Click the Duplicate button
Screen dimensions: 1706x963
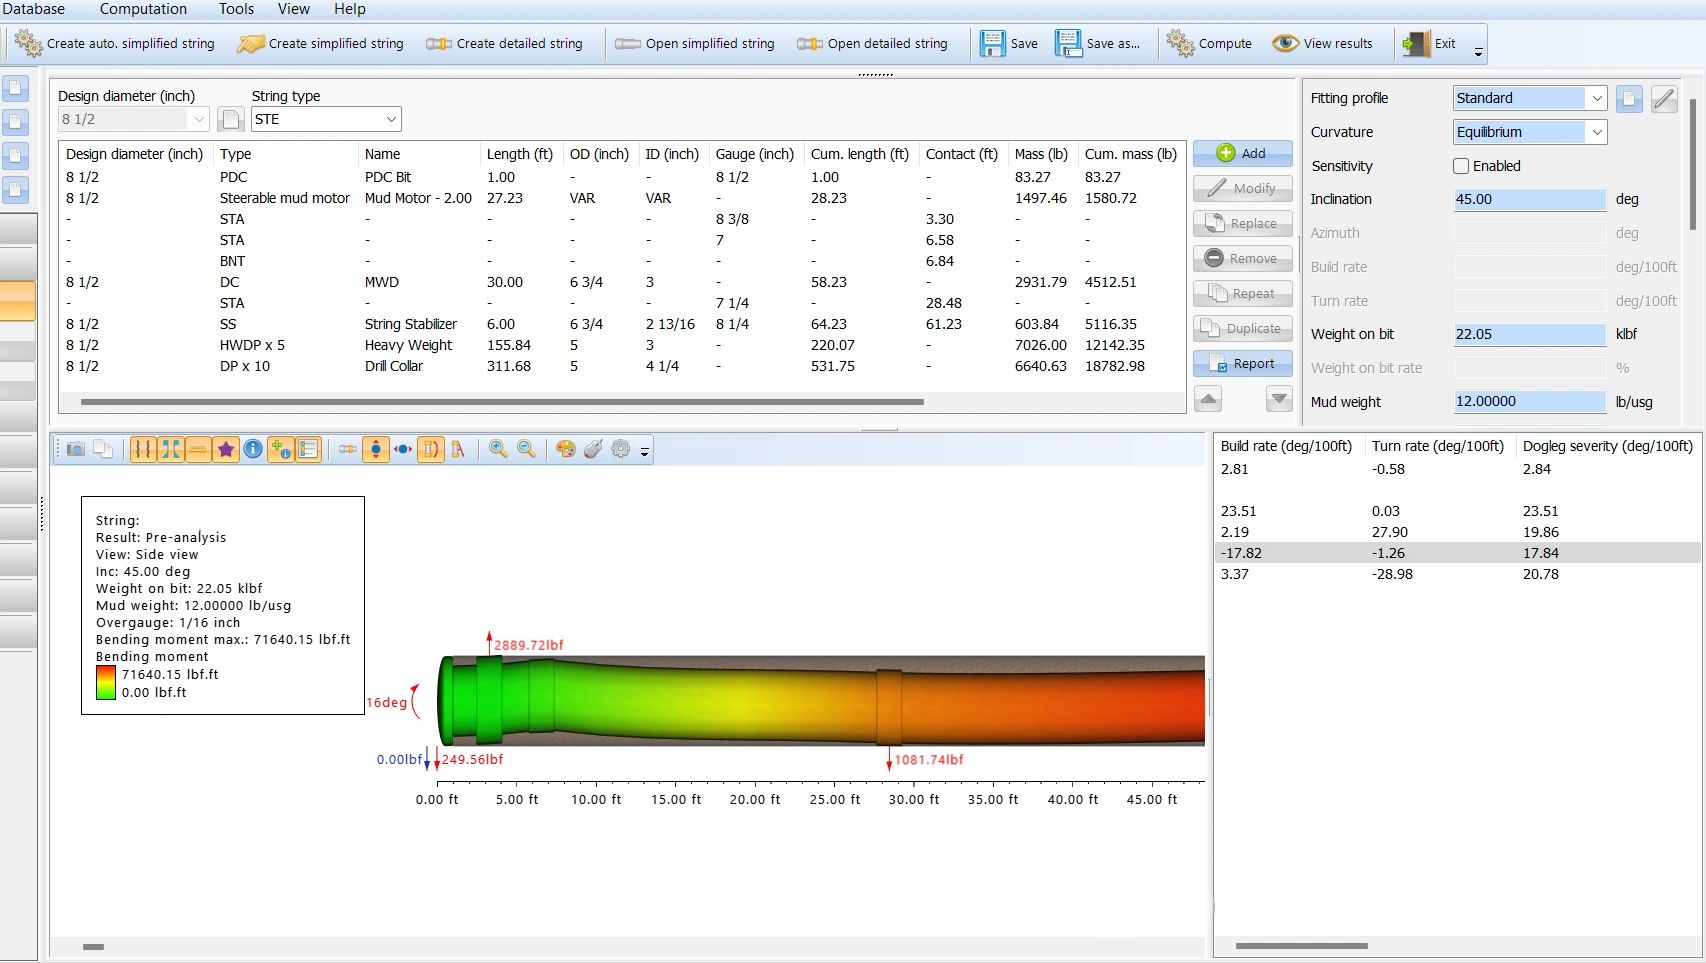pyautogui.click(x=1242, y=328)
